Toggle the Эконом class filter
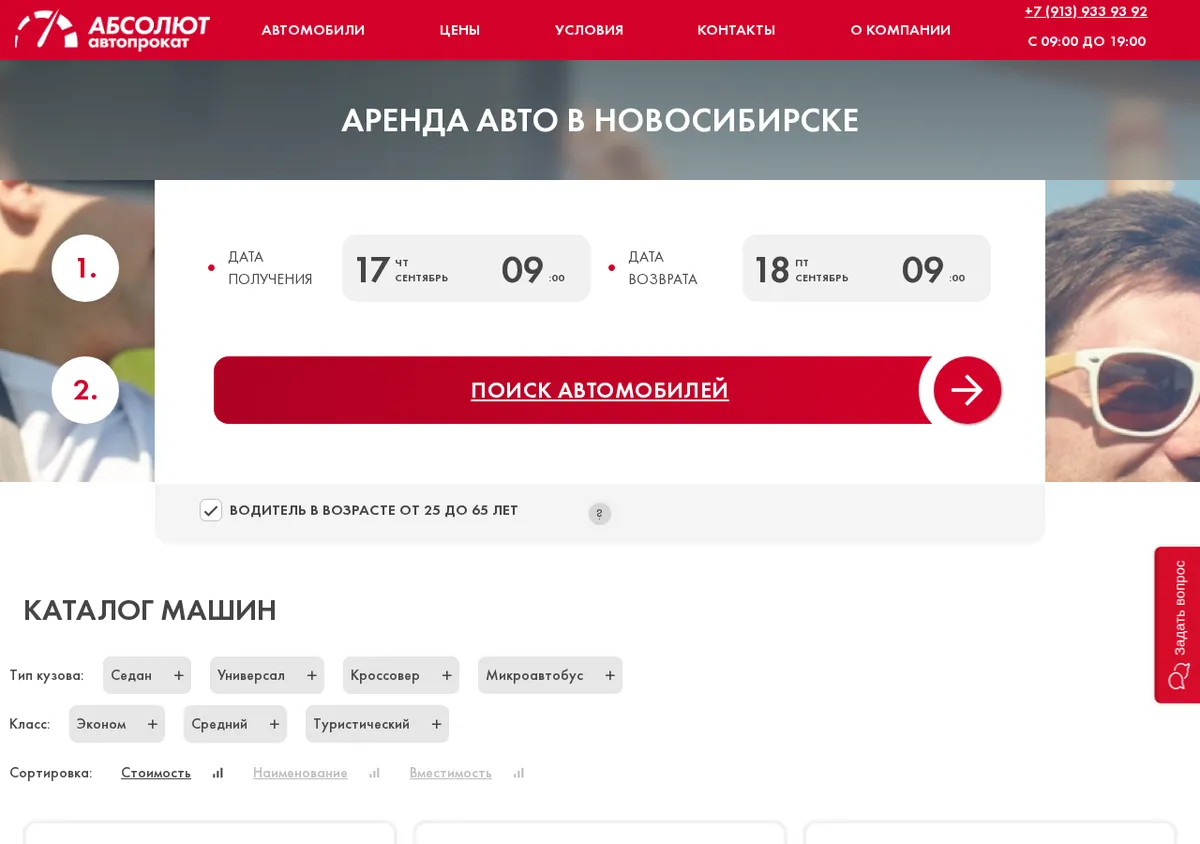 pyautogui.click(x=117, y=724)
